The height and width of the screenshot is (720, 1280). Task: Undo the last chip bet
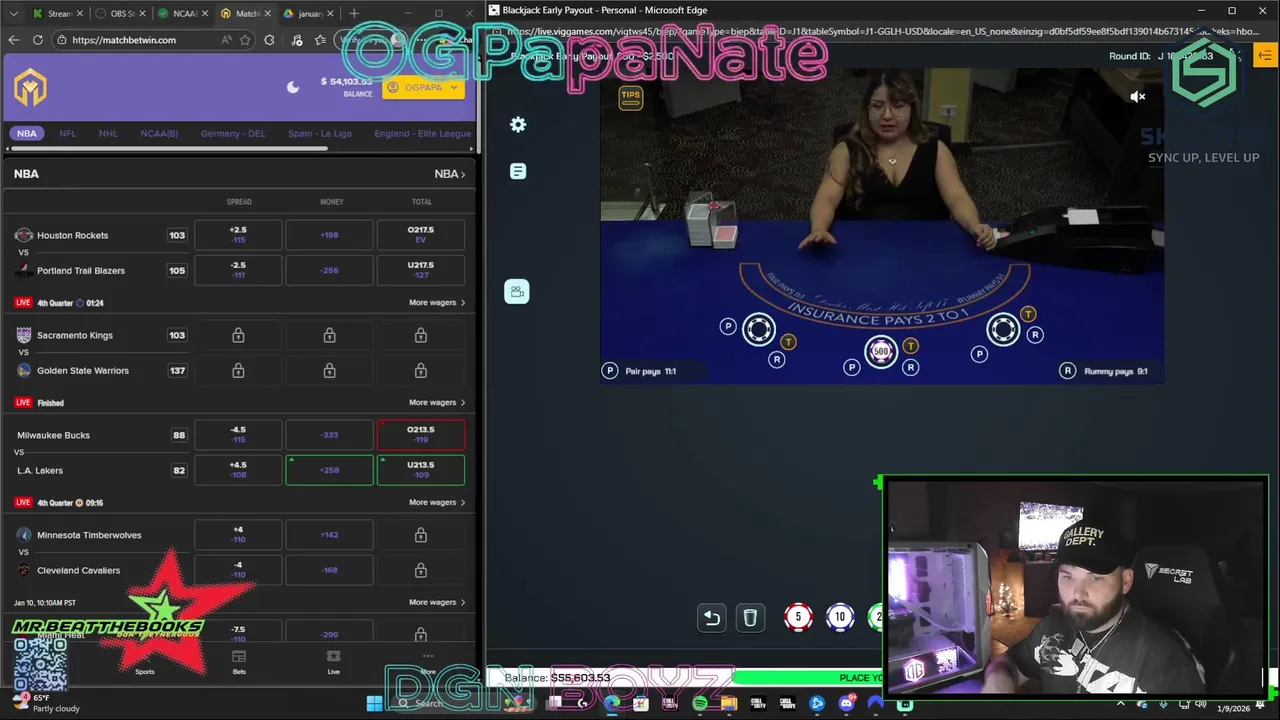(712, 618)
